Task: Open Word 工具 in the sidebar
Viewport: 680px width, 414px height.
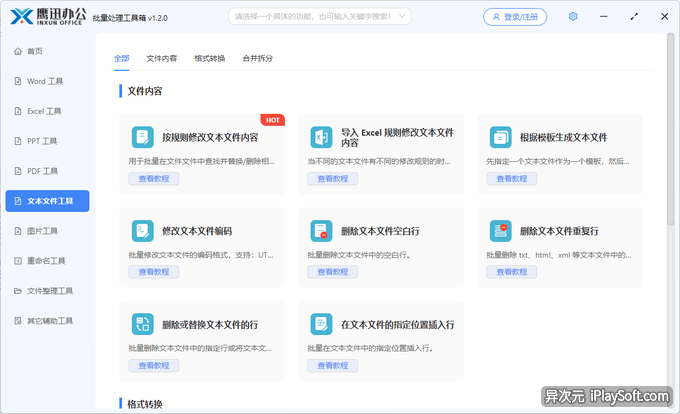Action: (x=47, y=81)
